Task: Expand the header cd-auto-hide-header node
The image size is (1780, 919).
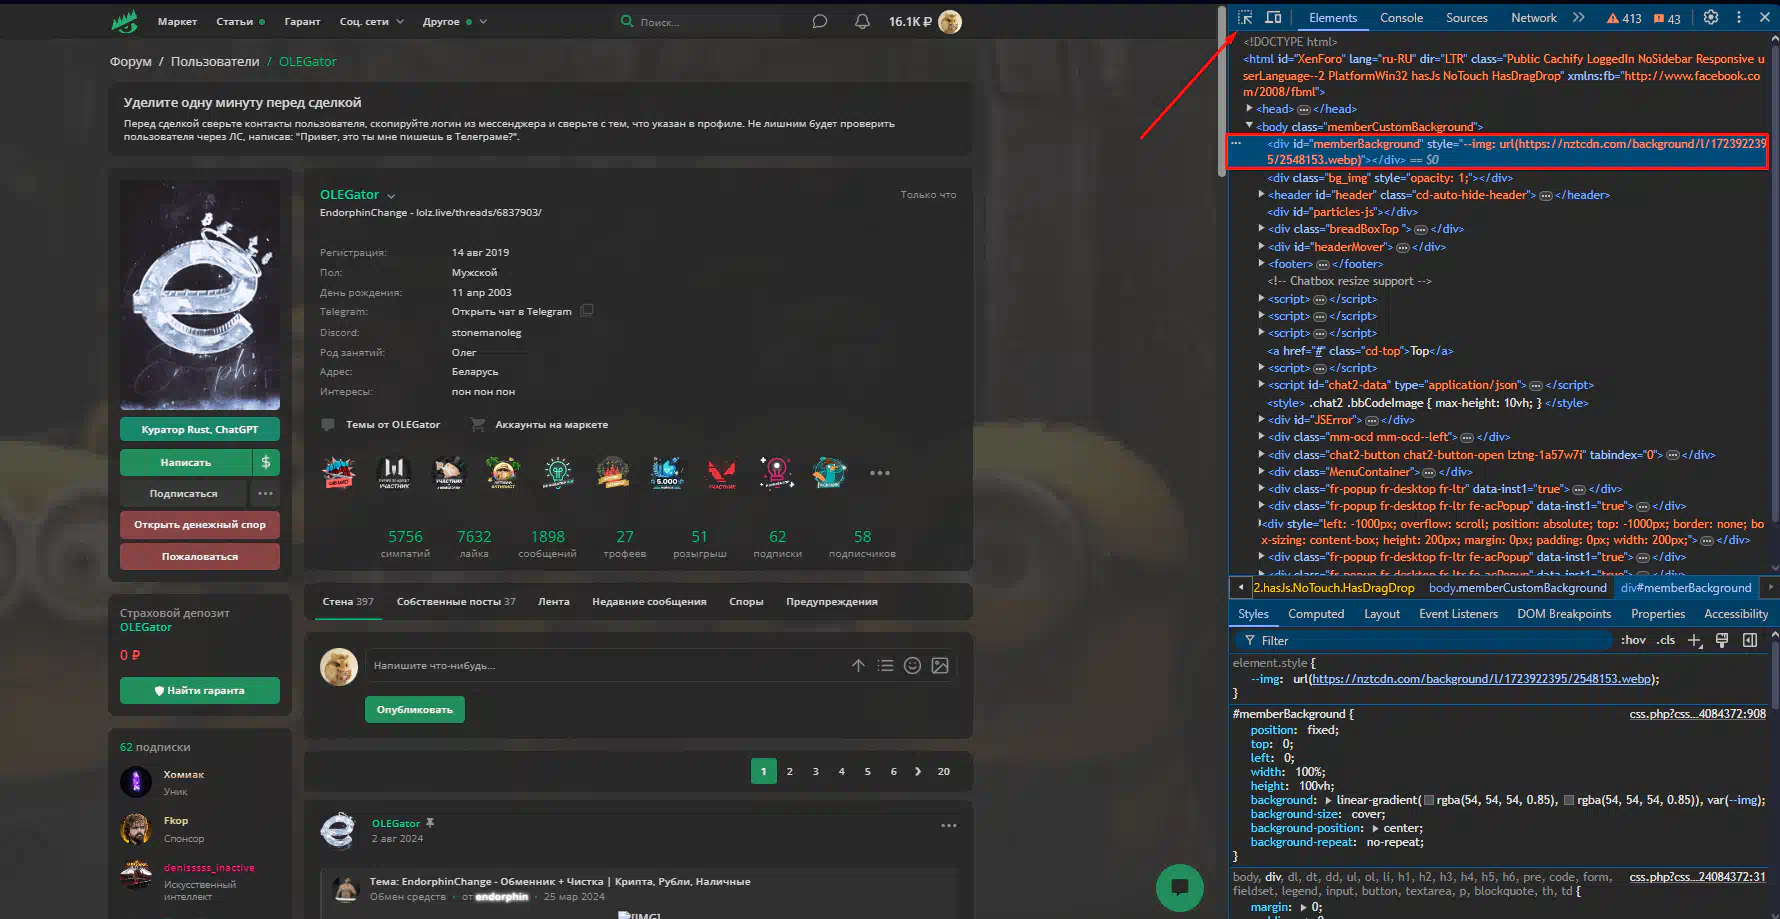Action: point(1261,195)
